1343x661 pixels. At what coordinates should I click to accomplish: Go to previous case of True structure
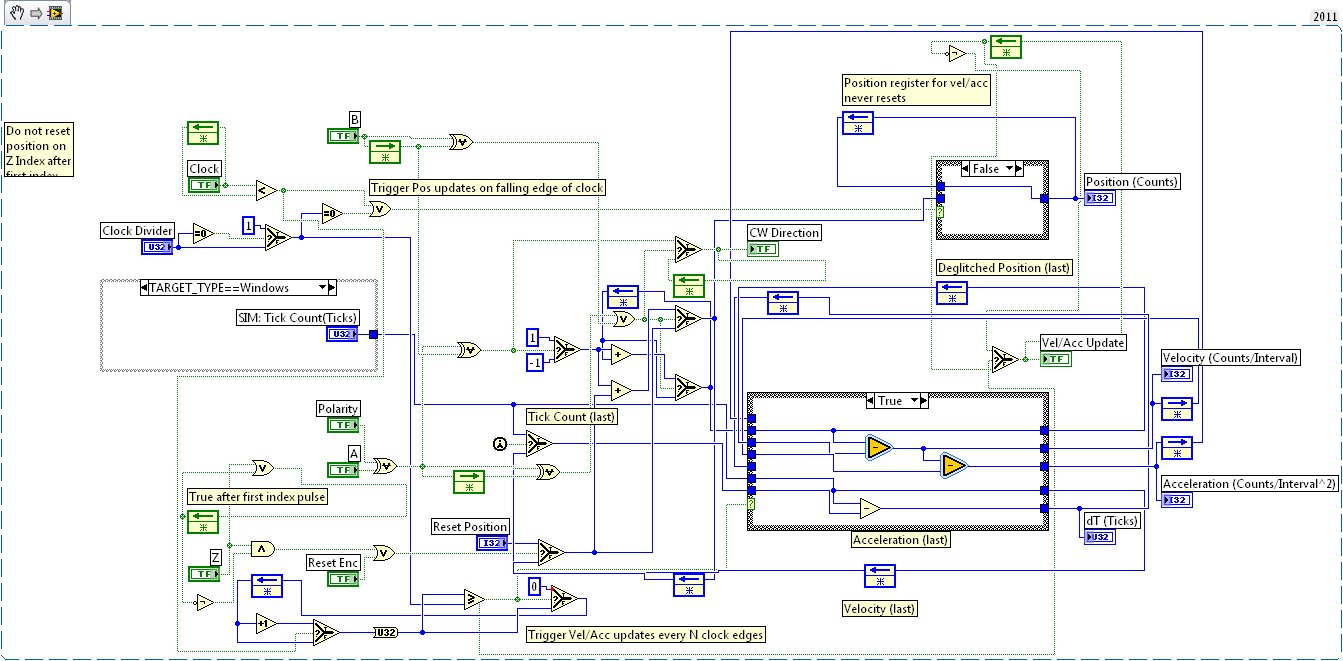[x=872, y=400]
